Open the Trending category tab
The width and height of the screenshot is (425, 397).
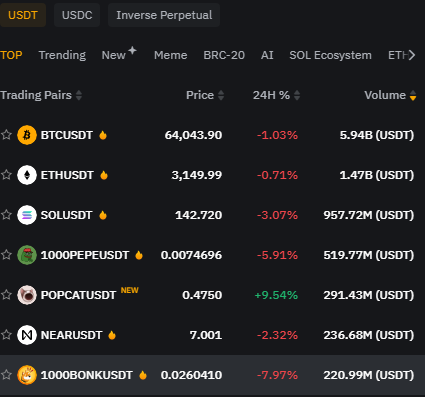coord(62,55)
